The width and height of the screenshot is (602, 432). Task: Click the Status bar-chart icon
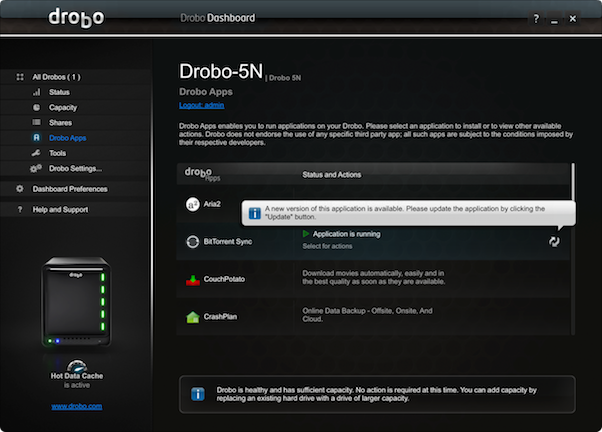point(36,92)
